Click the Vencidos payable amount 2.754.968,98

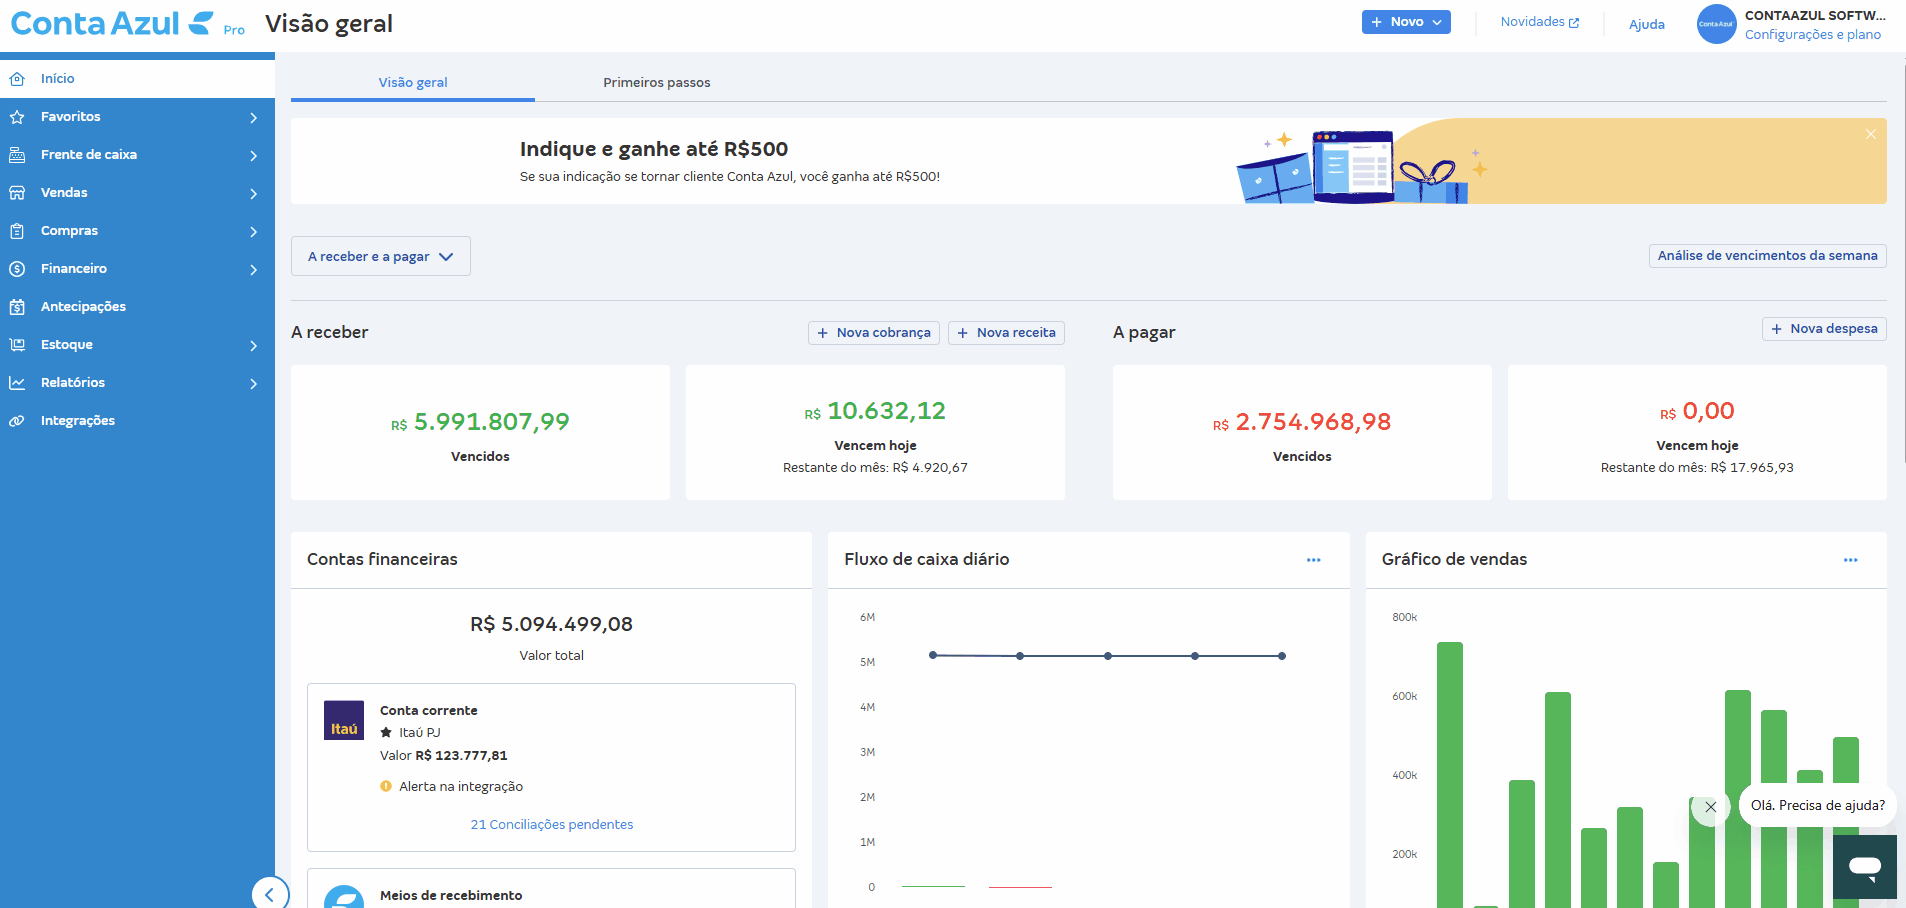coord(1302,422)
